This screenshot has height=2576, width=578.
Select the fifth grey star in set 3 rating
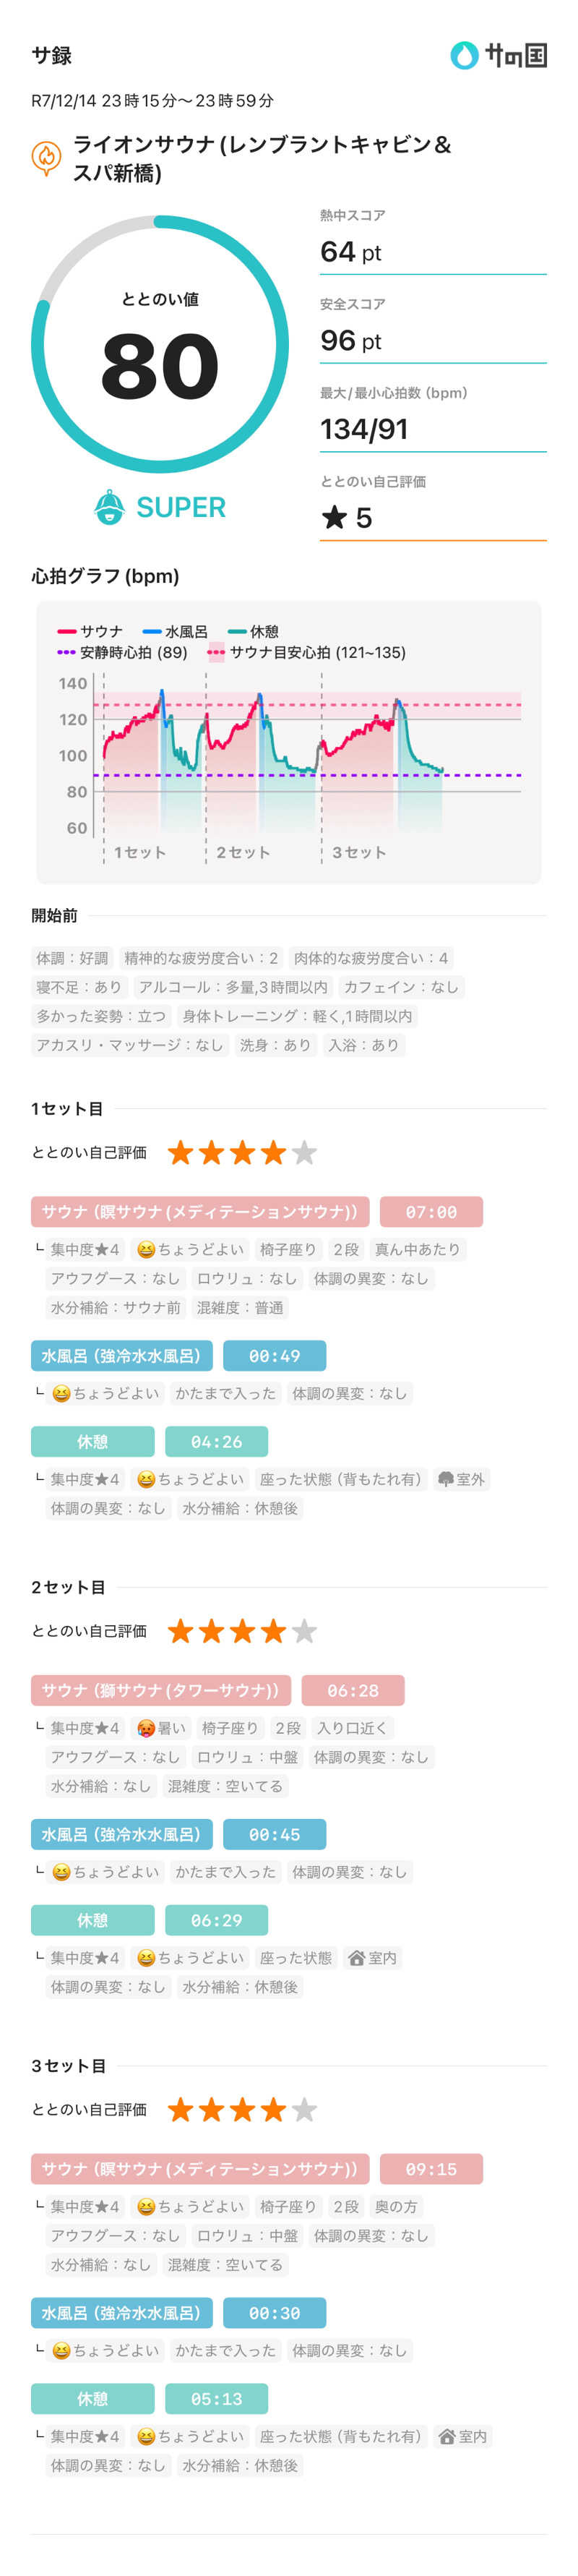304,2110
